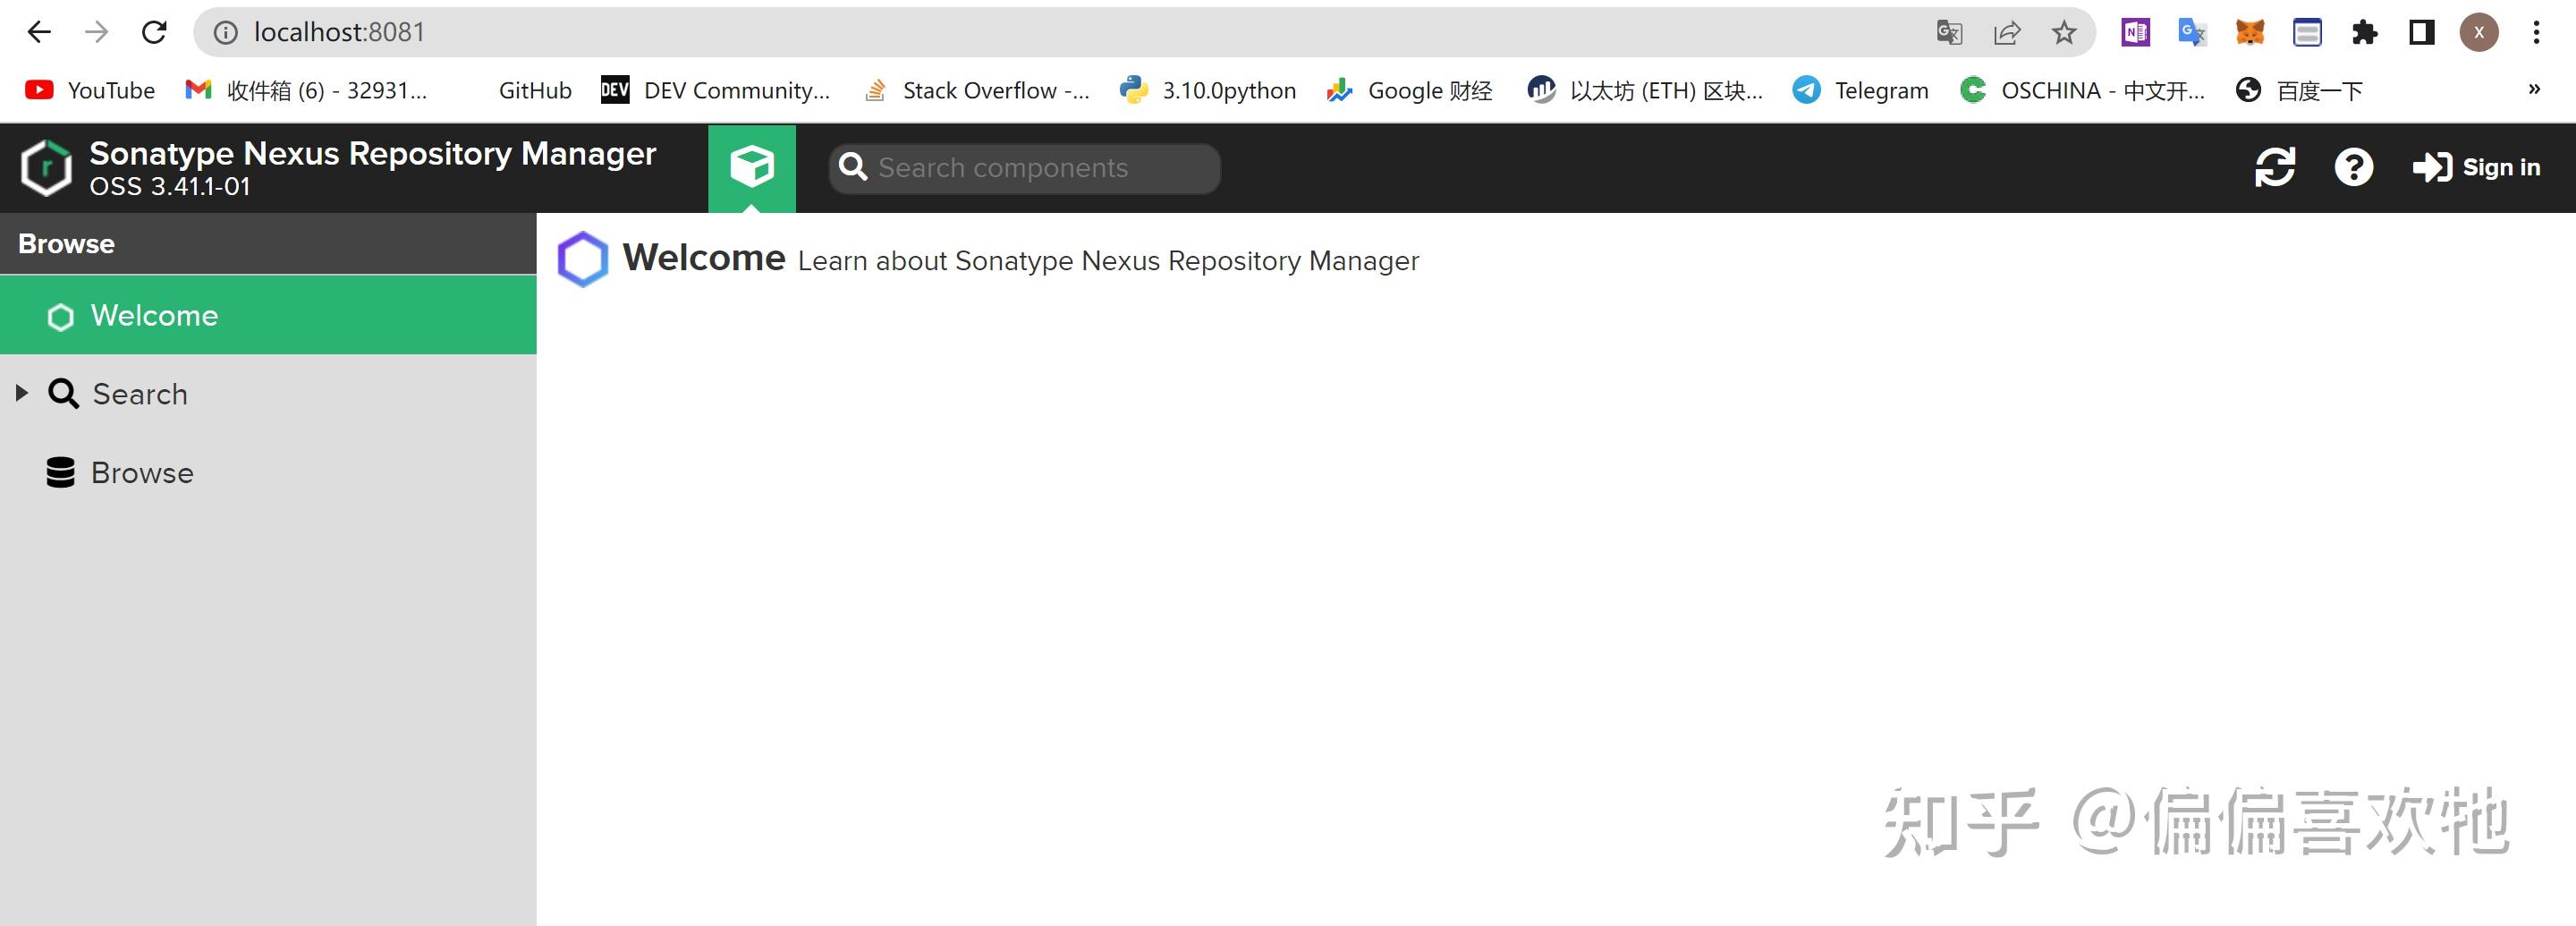Click the magnifier icon beside Search in sidebar
This screenshot has height=926, width=2576.
click(63, 393)
